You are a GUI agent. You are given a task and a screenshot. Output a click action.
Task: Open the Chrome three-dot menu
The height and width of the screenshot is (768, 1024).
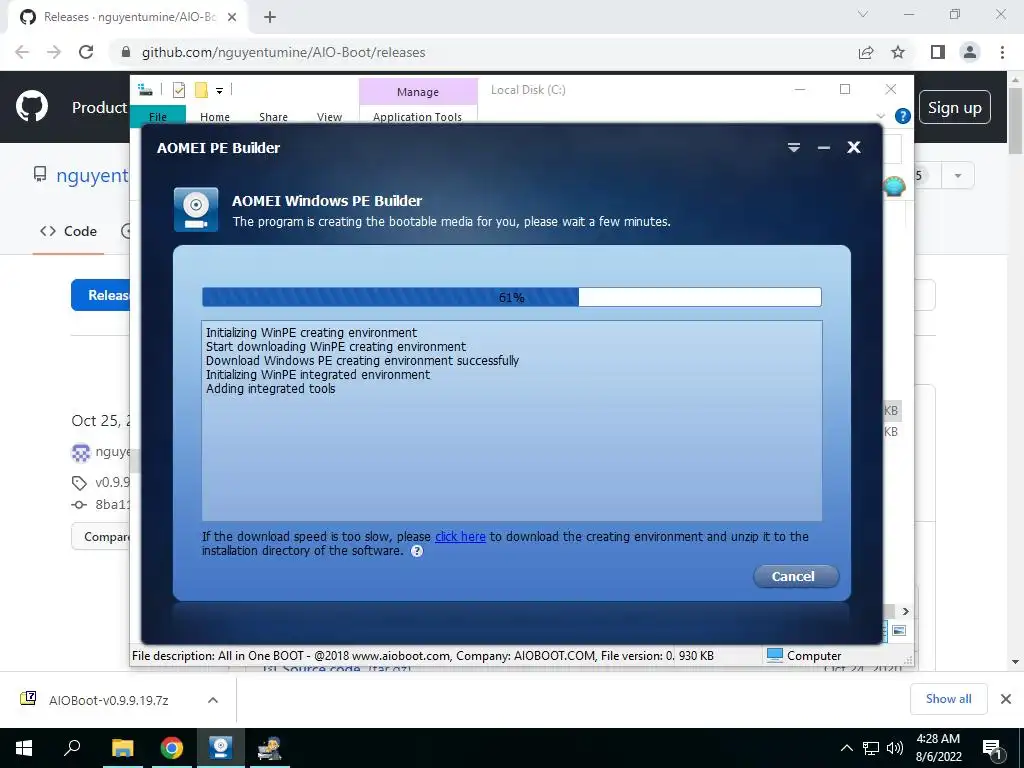tap(1002, 52)
